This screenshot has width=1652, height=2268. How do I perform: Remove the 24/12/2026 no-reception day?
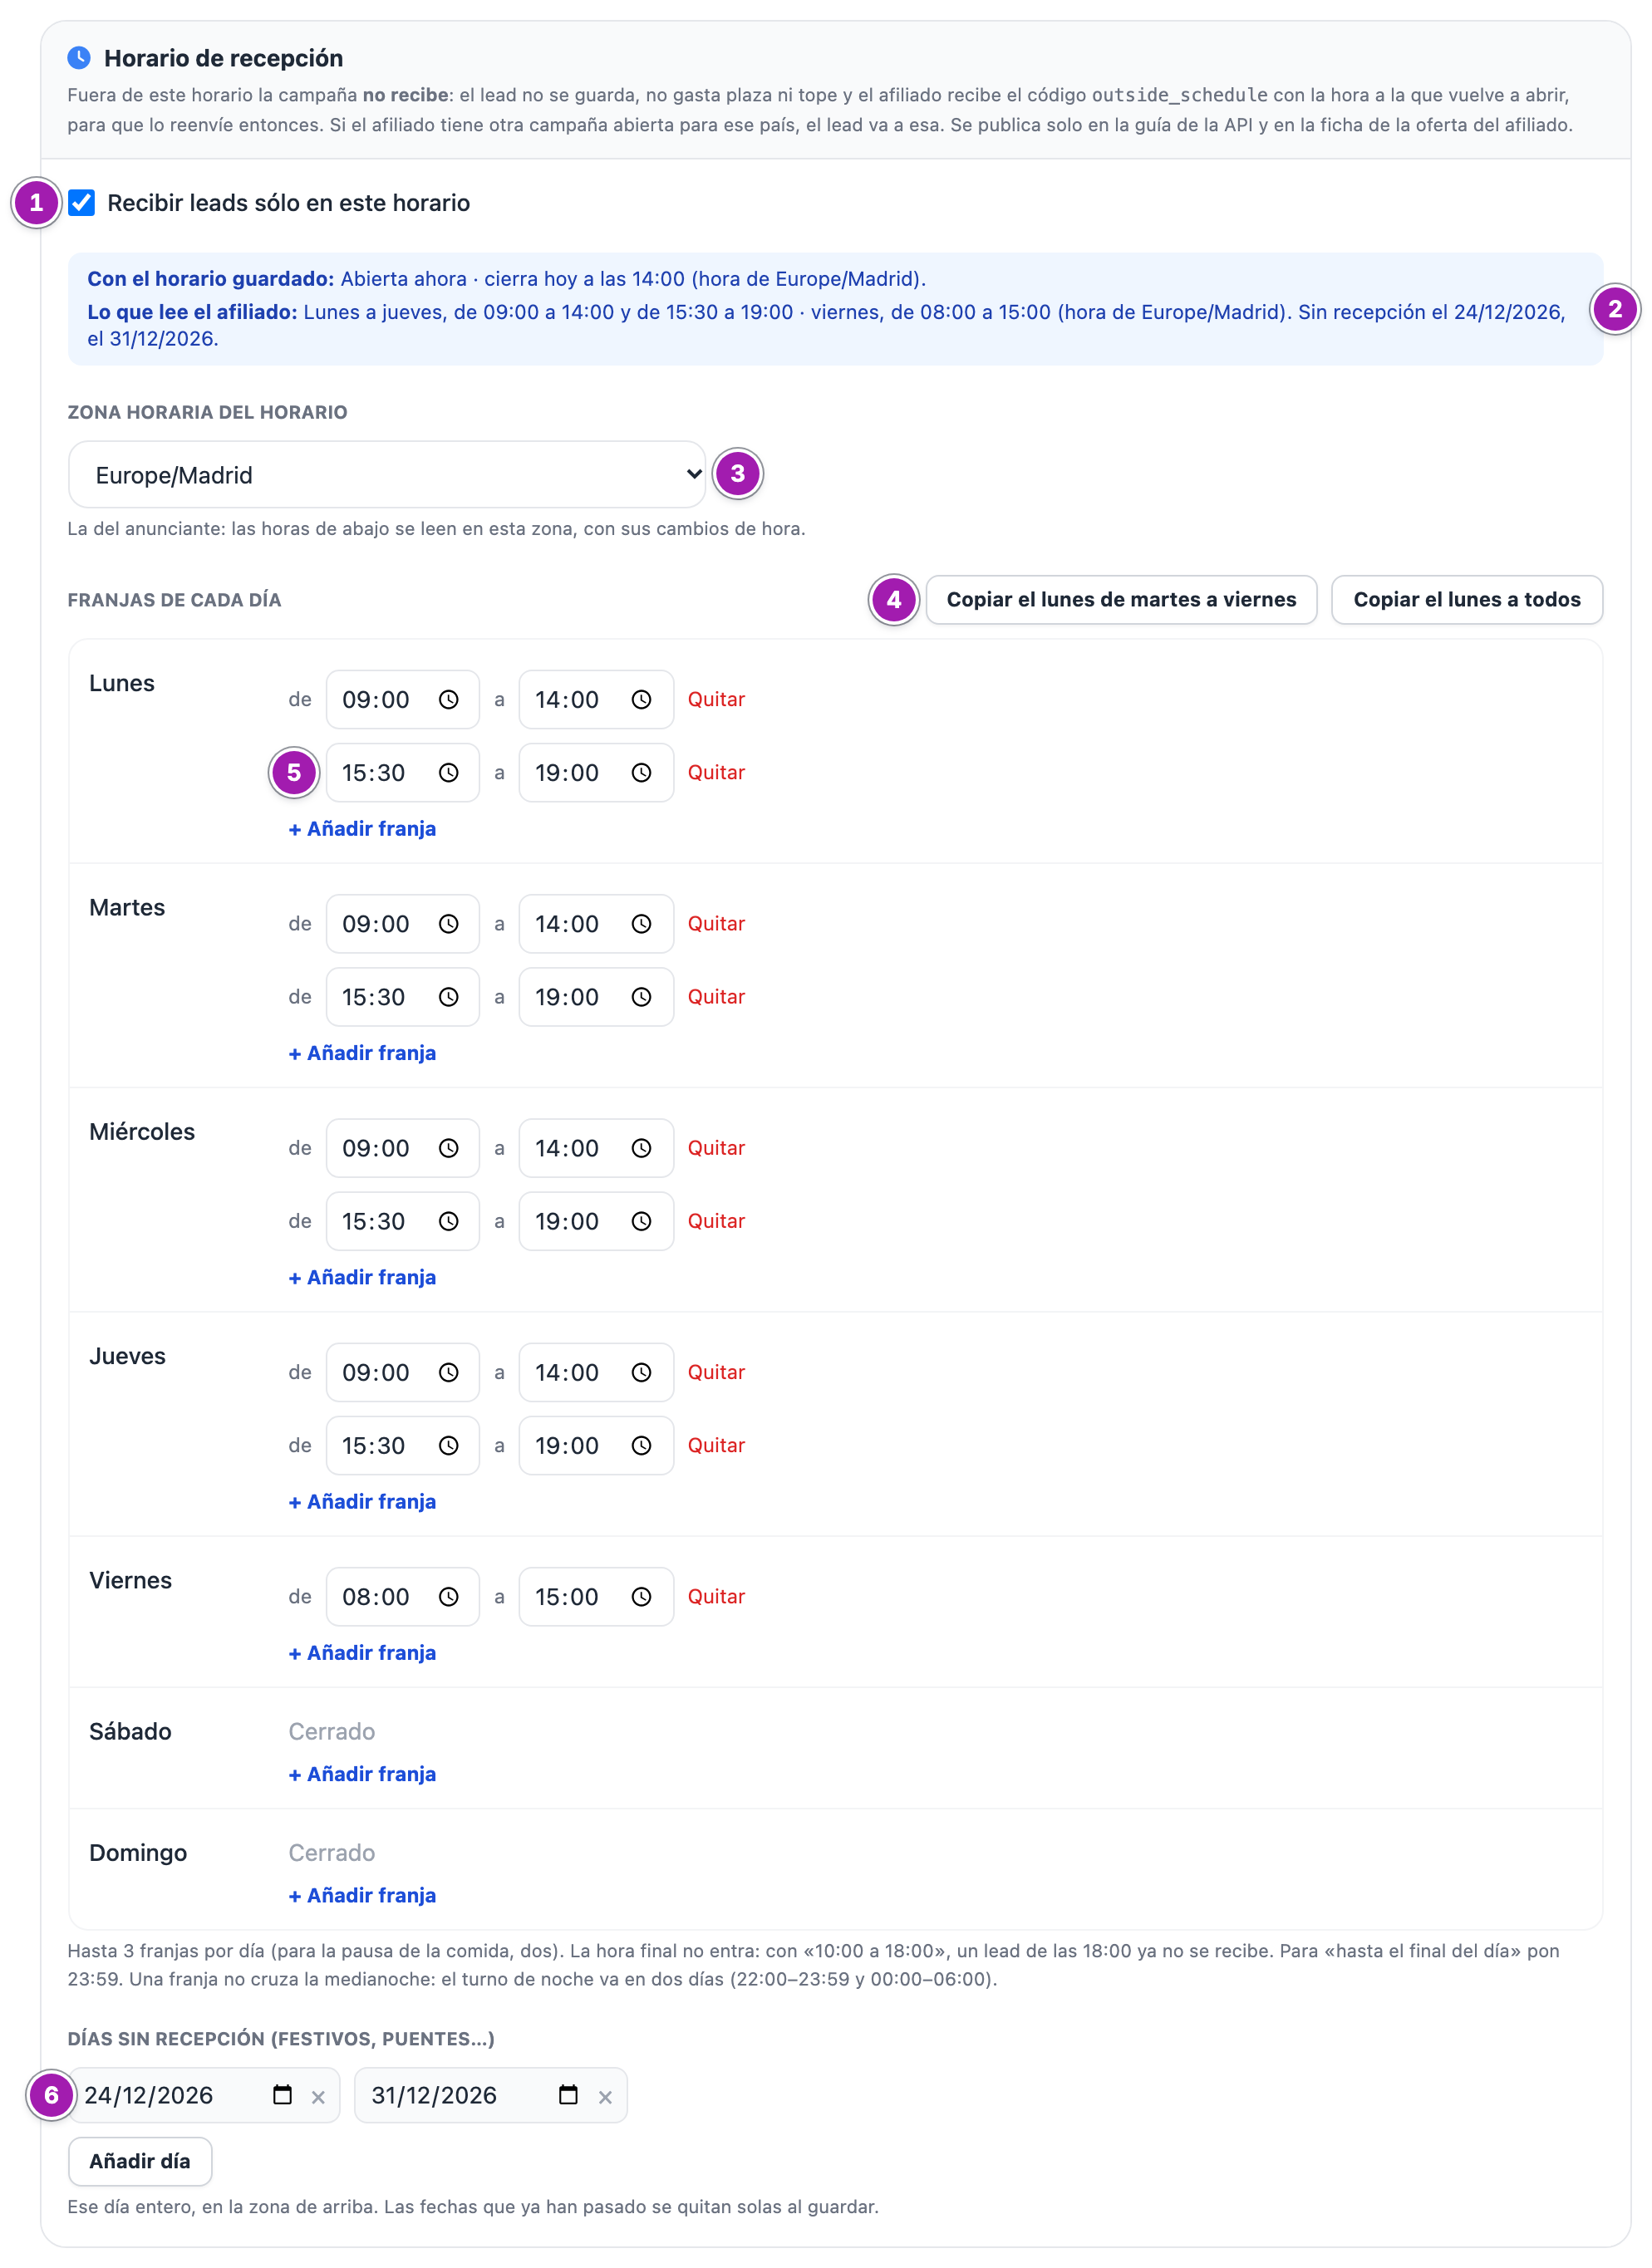click(318, 2097)
